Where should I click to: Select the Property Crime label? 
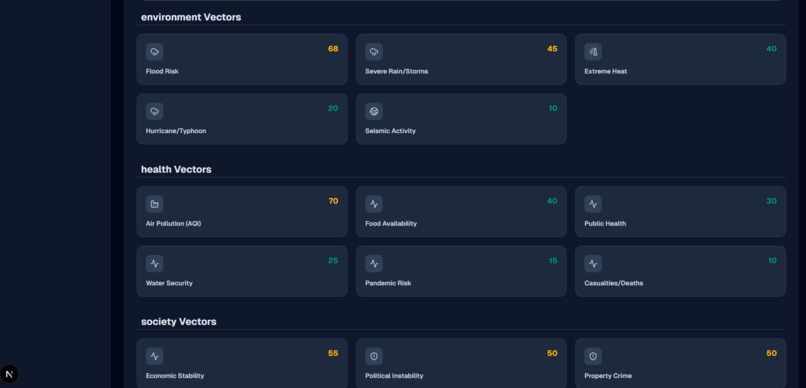pyautogui.click(x=608, y=376)
